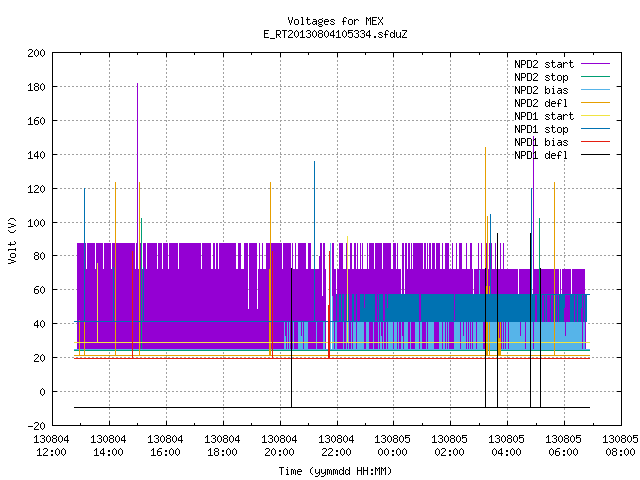The image size is (640, 480).
Task: Click the y-axis value 80
Action: pyautogui.click(x=39, y=256)
